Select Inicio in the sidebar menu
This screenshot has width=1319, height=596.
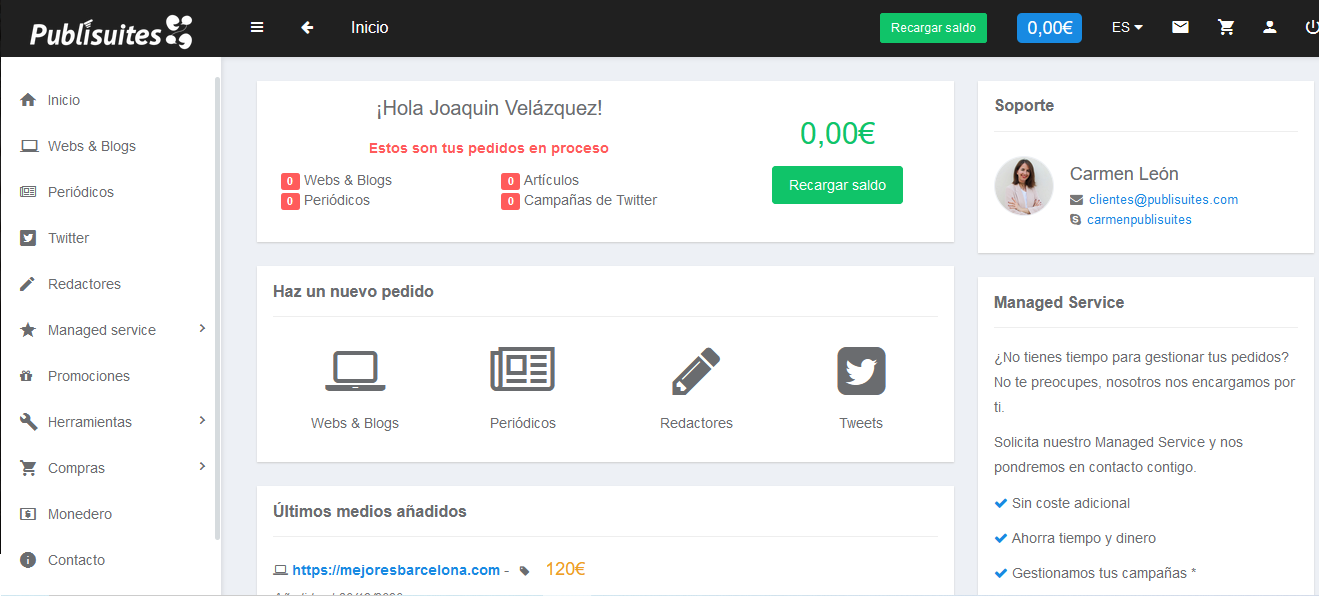62,99
